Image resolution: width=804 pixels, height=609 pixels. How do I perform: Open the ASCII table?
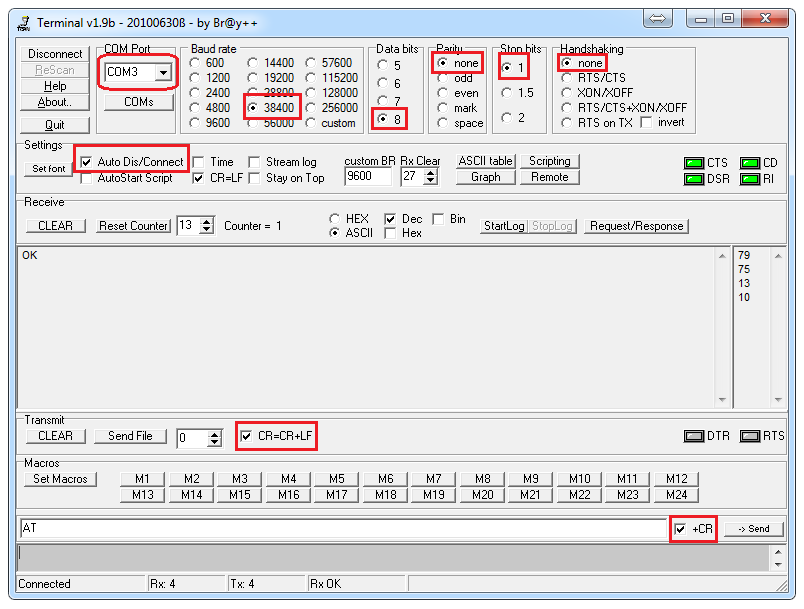click(487, 160)
